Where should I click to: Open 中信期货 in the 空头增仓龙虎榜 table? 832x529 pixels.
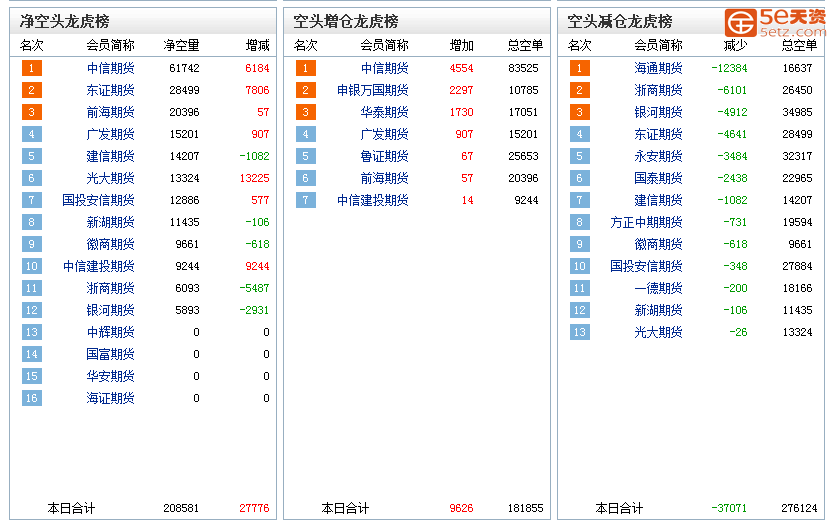pos(385,68)
